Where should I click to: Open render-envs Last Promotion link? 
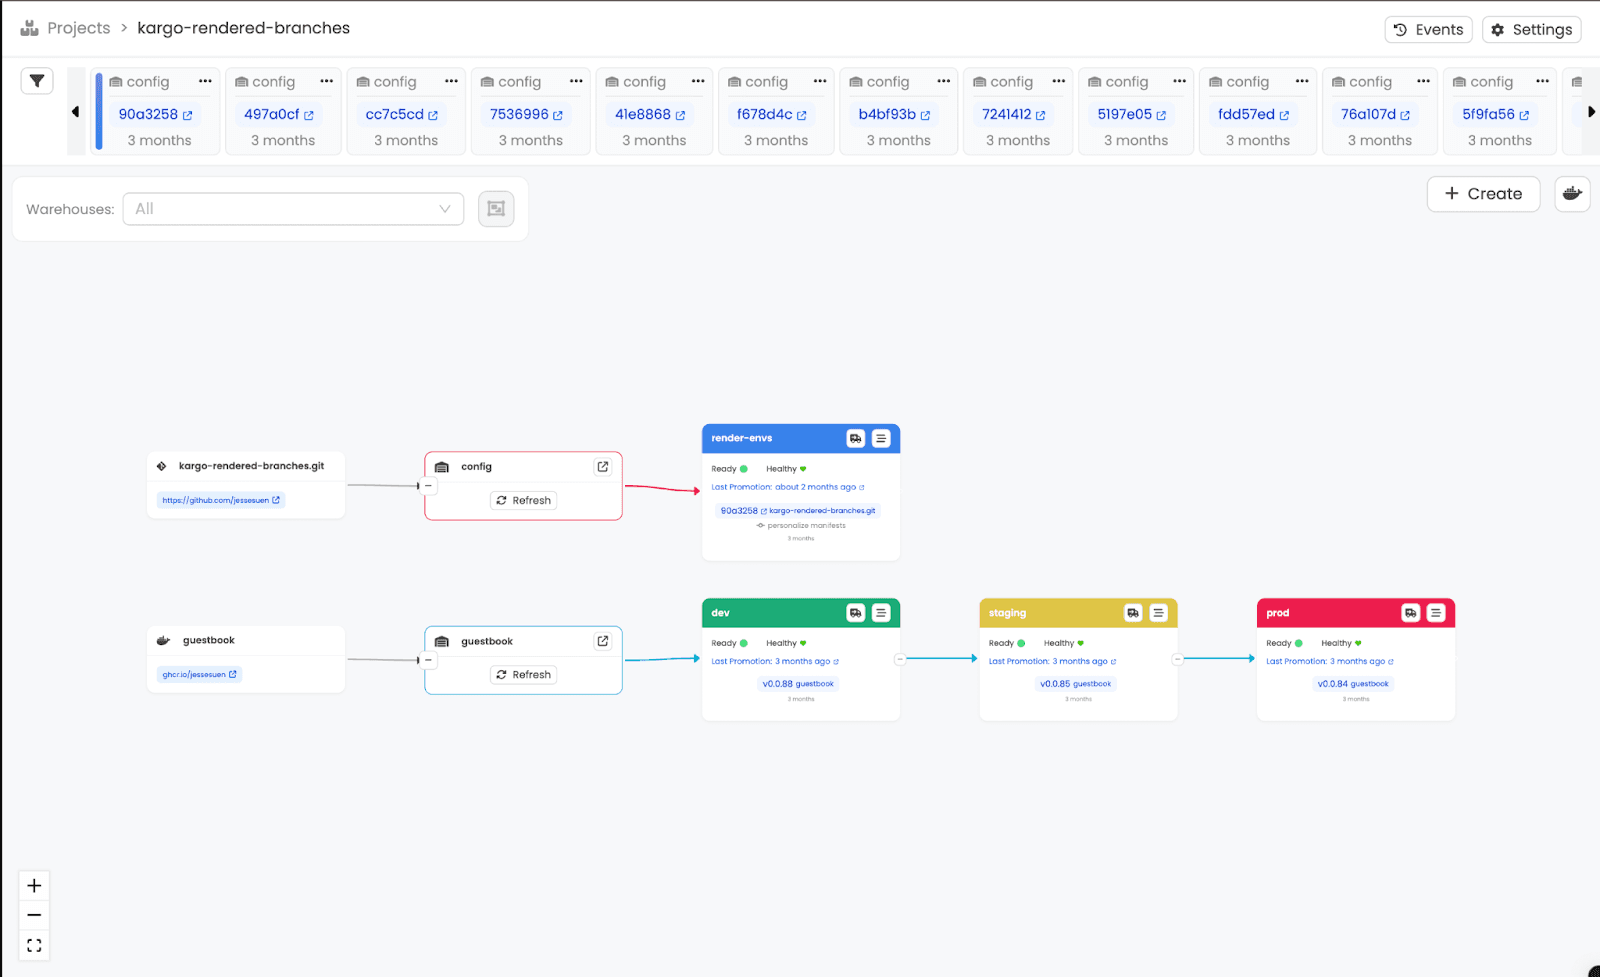(x=788, y=487)
